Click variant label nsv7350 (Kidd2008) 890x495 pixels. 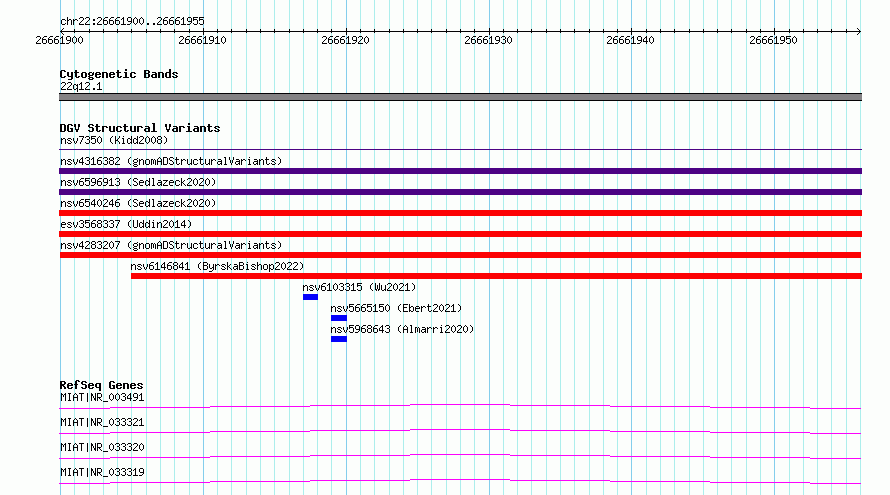pyautogui.click(x=114, y=140)
